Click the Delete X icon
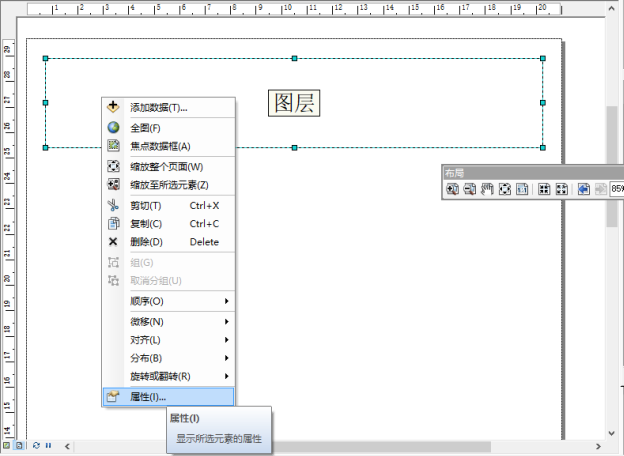The height and width of the screenshot is (456, 624). pos(113,242)
